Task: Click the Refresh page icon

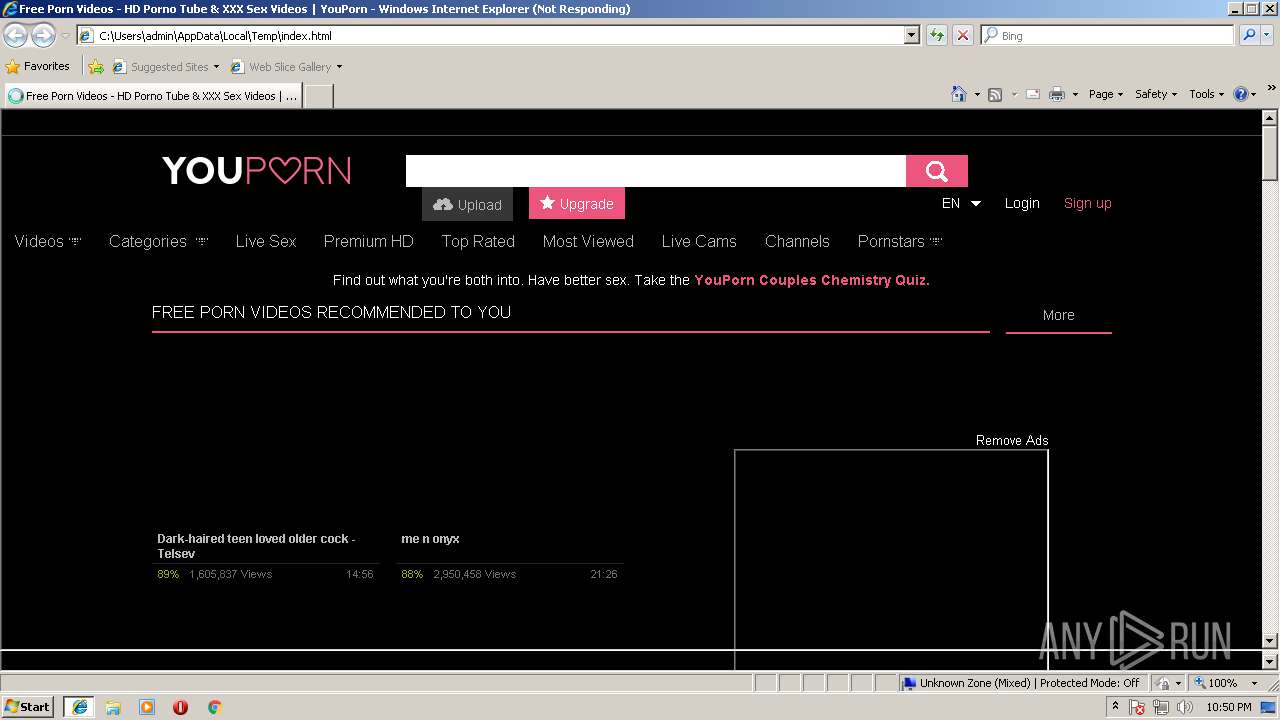Action: tap(936, 35)
